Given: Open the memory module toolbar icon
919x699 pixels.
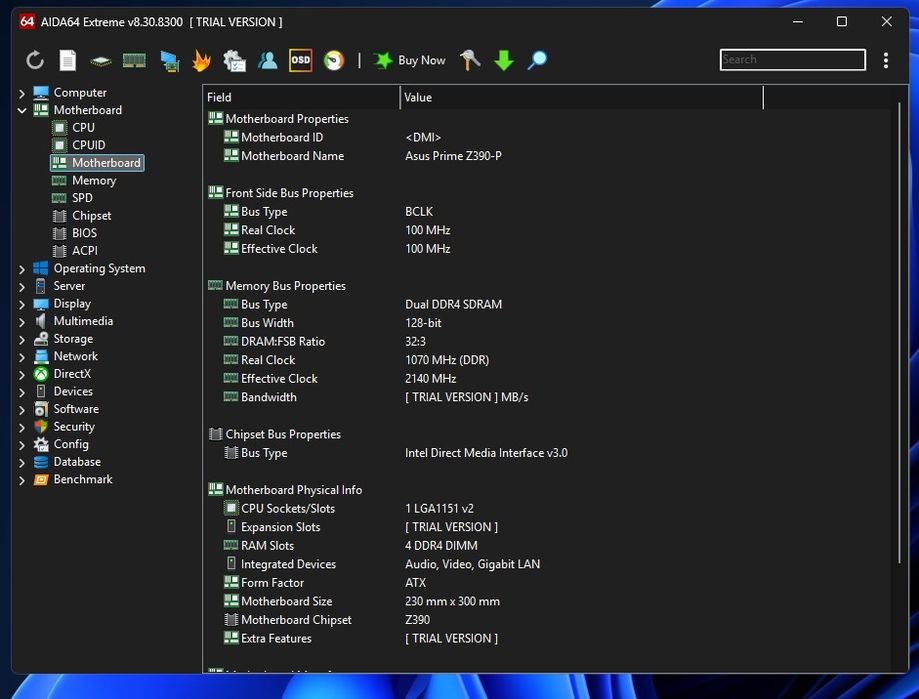Looking at the screenshot, I should coord(134,60).
